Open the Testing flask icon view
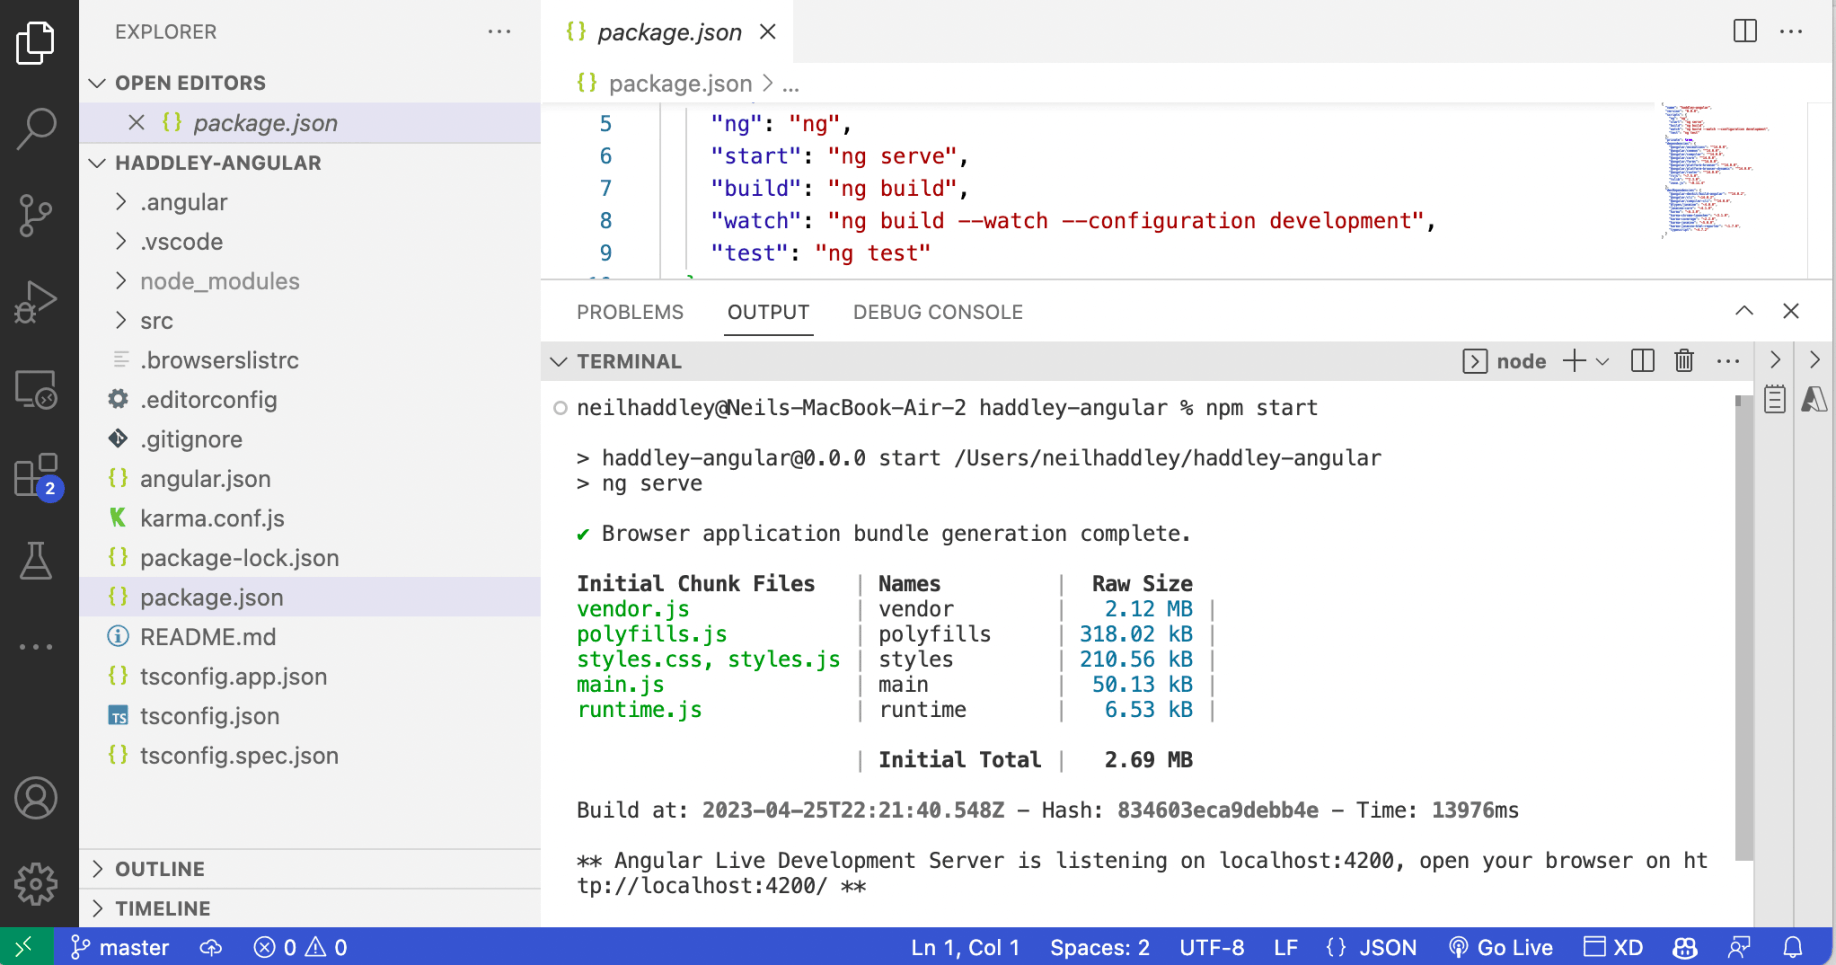1836x965 pixels. [x=37, y=562]
